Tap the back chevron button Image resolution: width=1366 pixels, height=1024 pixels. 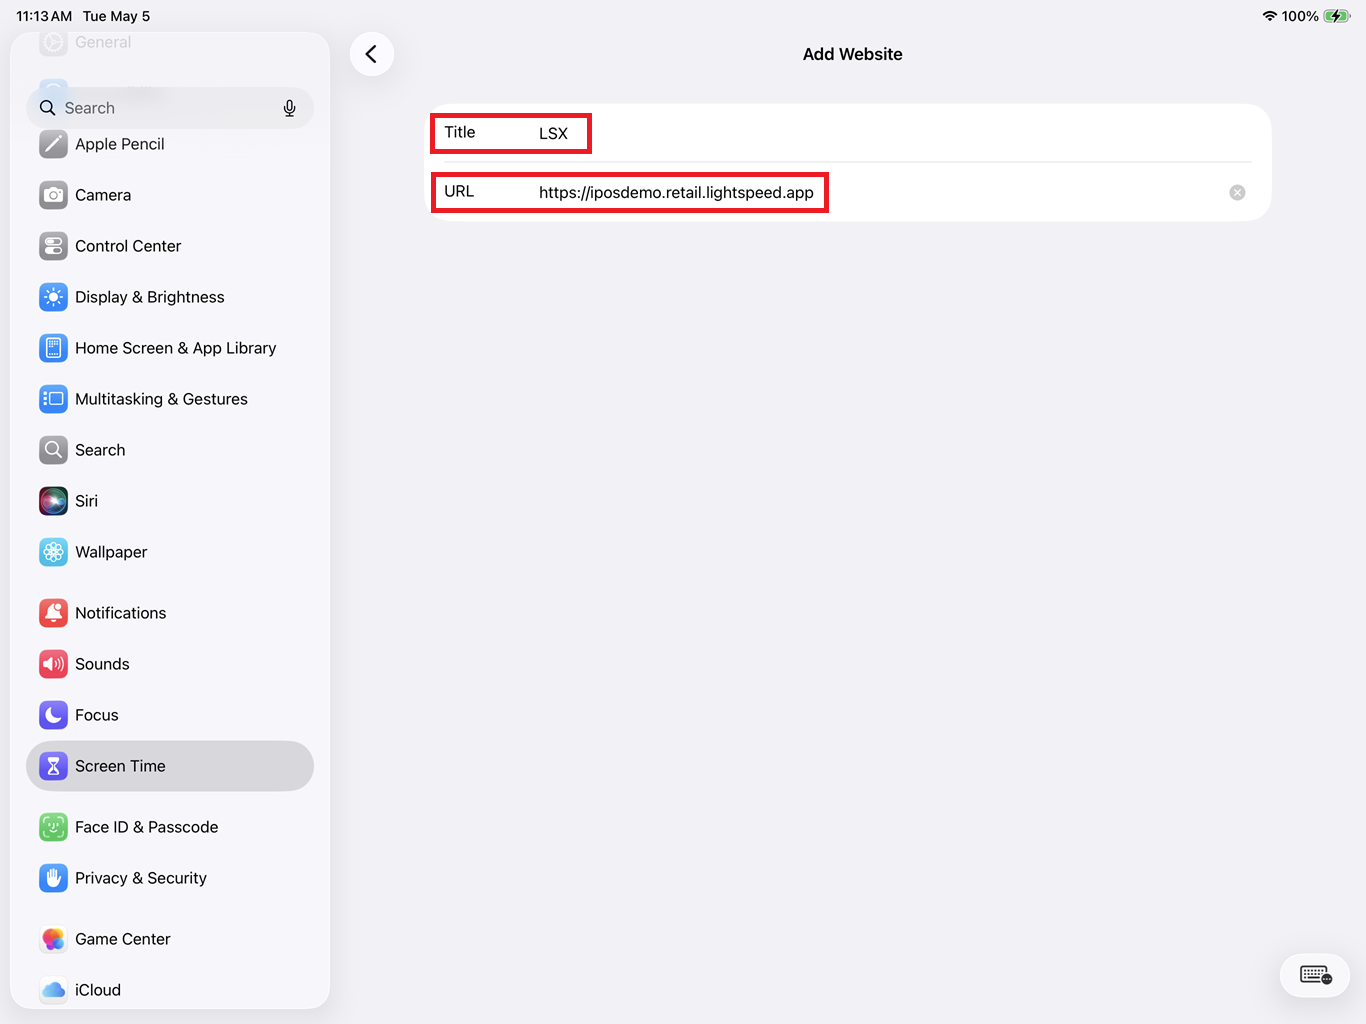click(372, 54)
